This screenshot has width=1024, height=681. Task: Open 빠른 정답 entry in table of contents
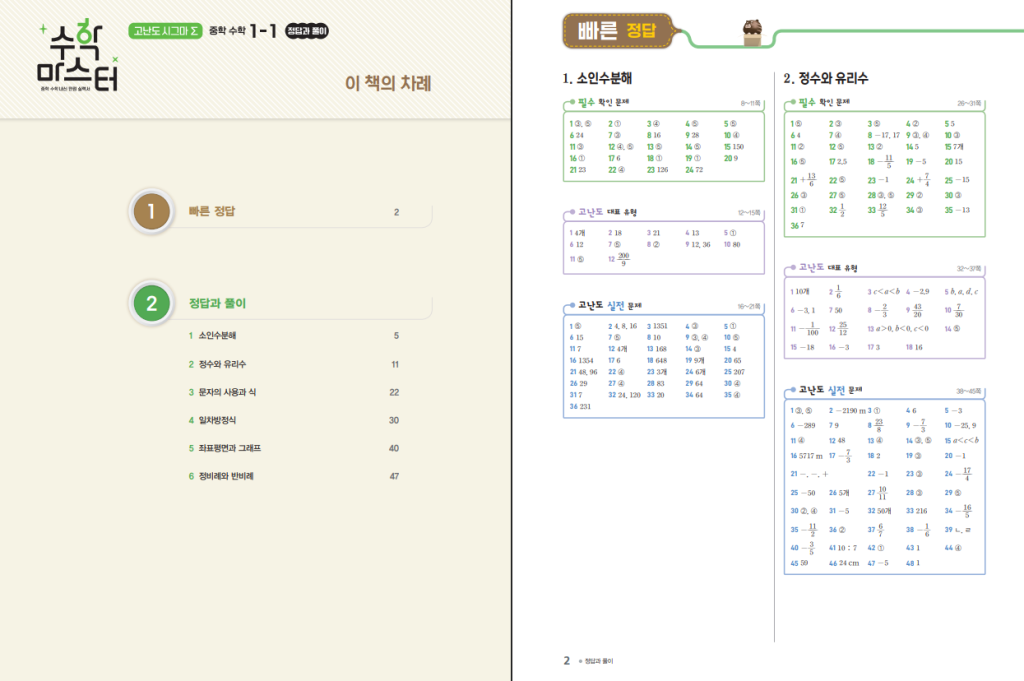tap(211, 212)
